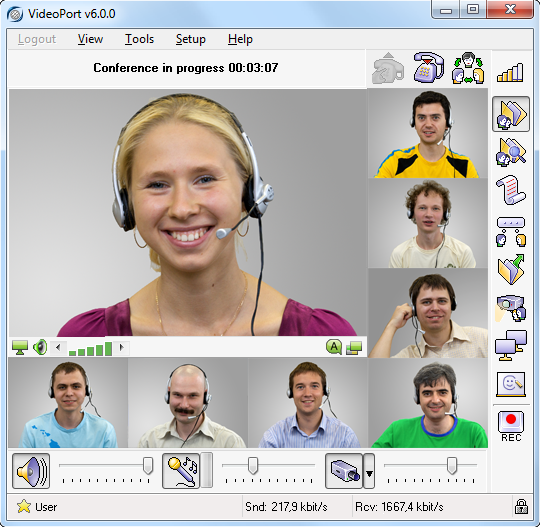Viewport: 540px width, 527px height.
Task: Start recording with the REC button
Action: [x=511, y=426]
